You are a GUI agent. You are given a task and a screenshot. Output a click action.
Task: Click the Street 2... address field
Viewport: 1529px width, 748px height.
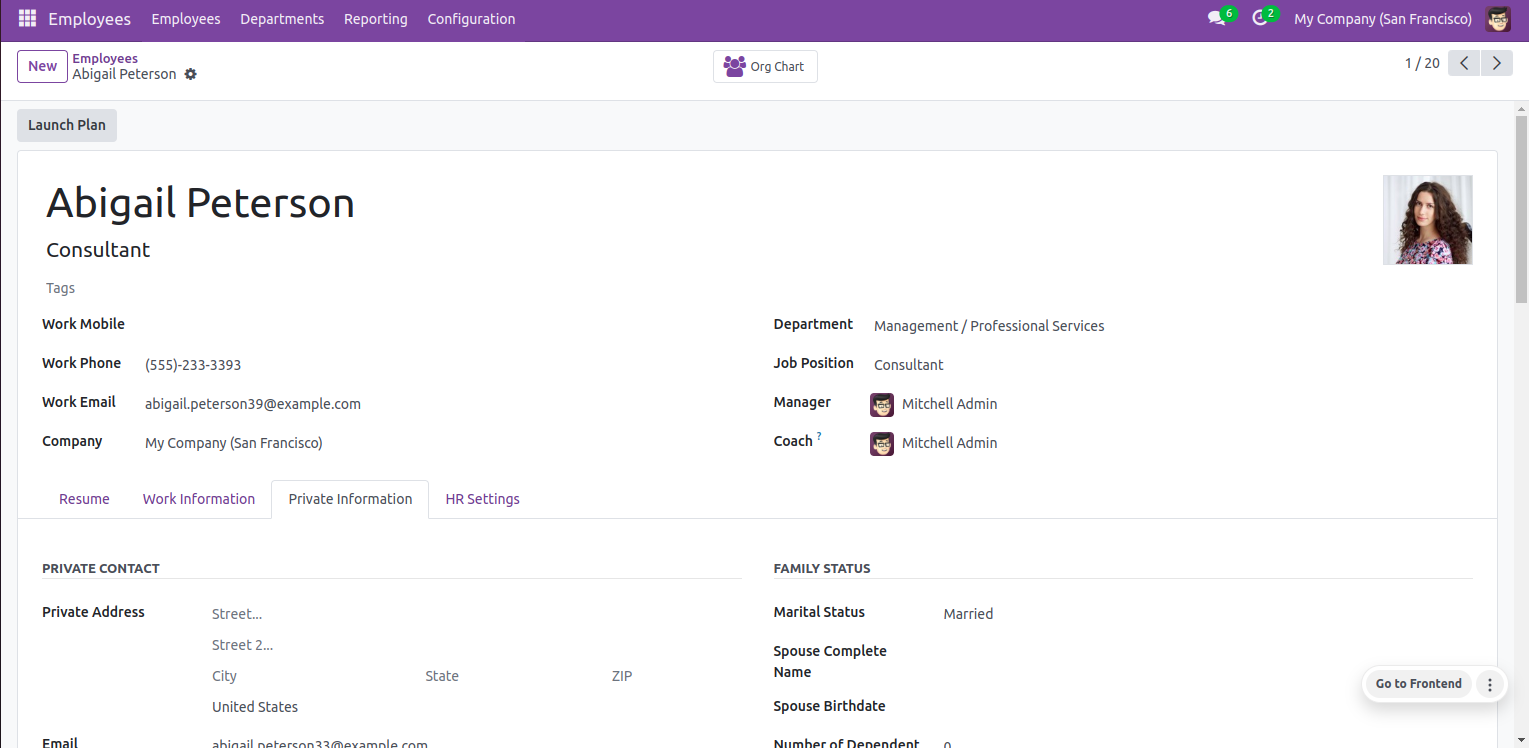point(476,645)
